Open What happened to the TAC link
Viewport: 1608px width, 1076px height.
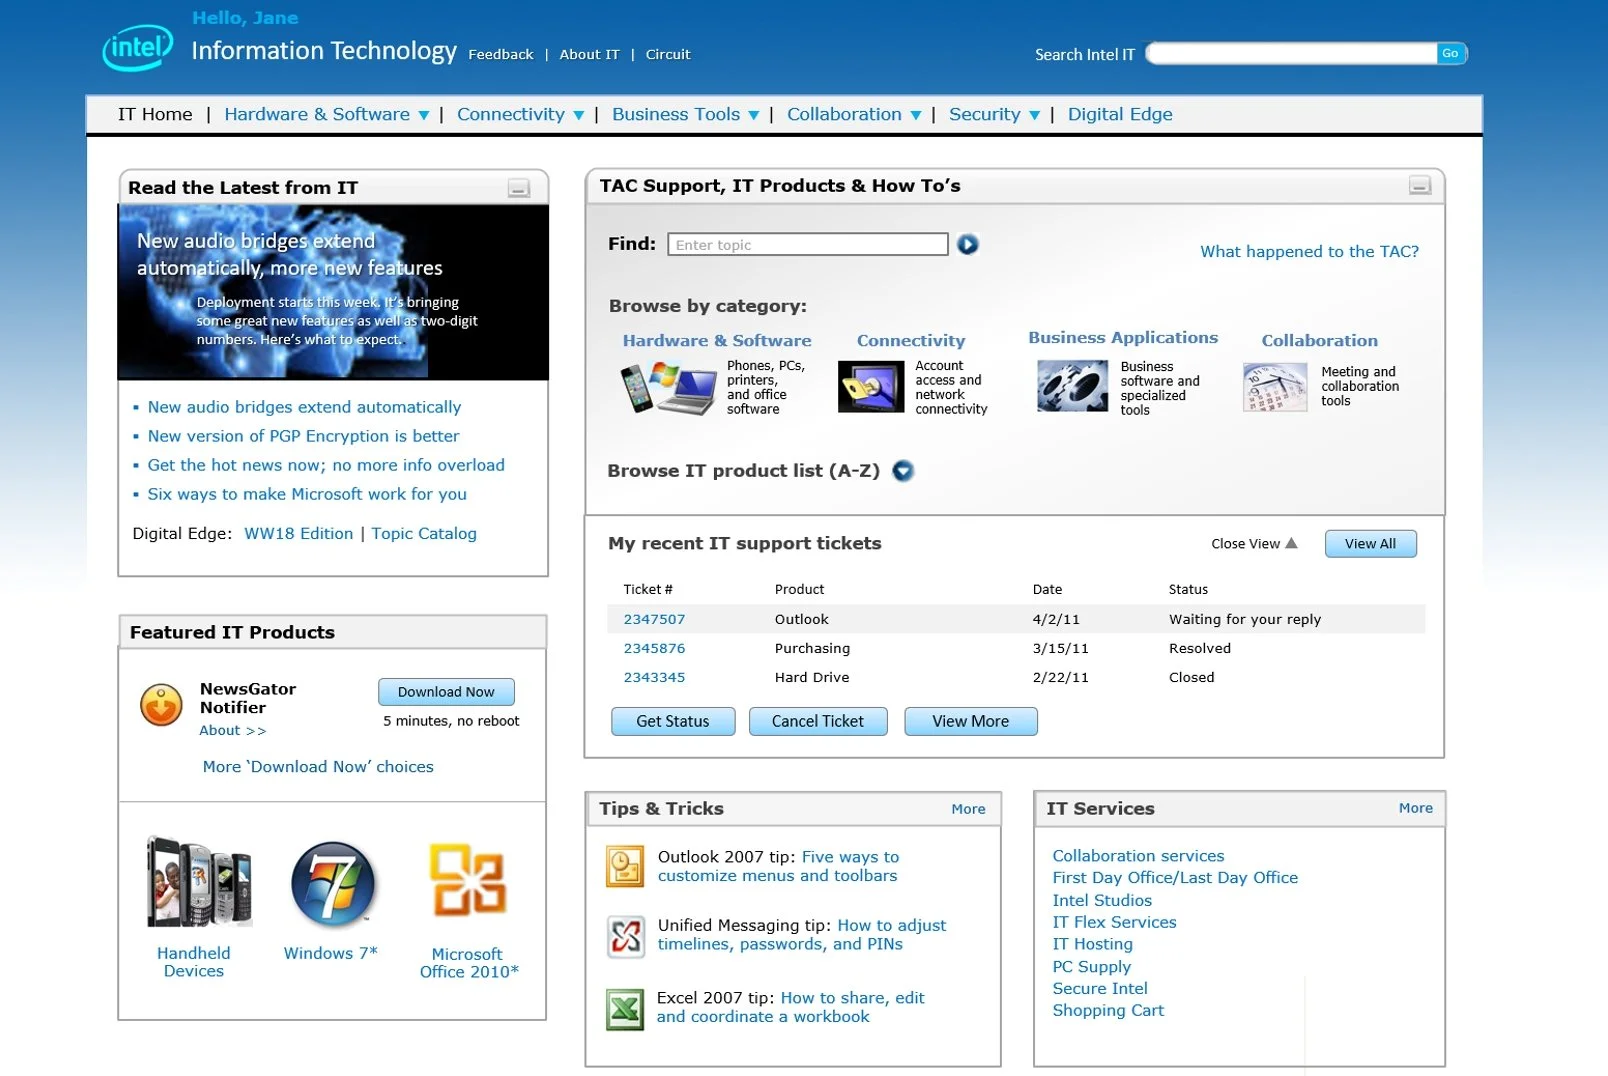[1309, 251]
